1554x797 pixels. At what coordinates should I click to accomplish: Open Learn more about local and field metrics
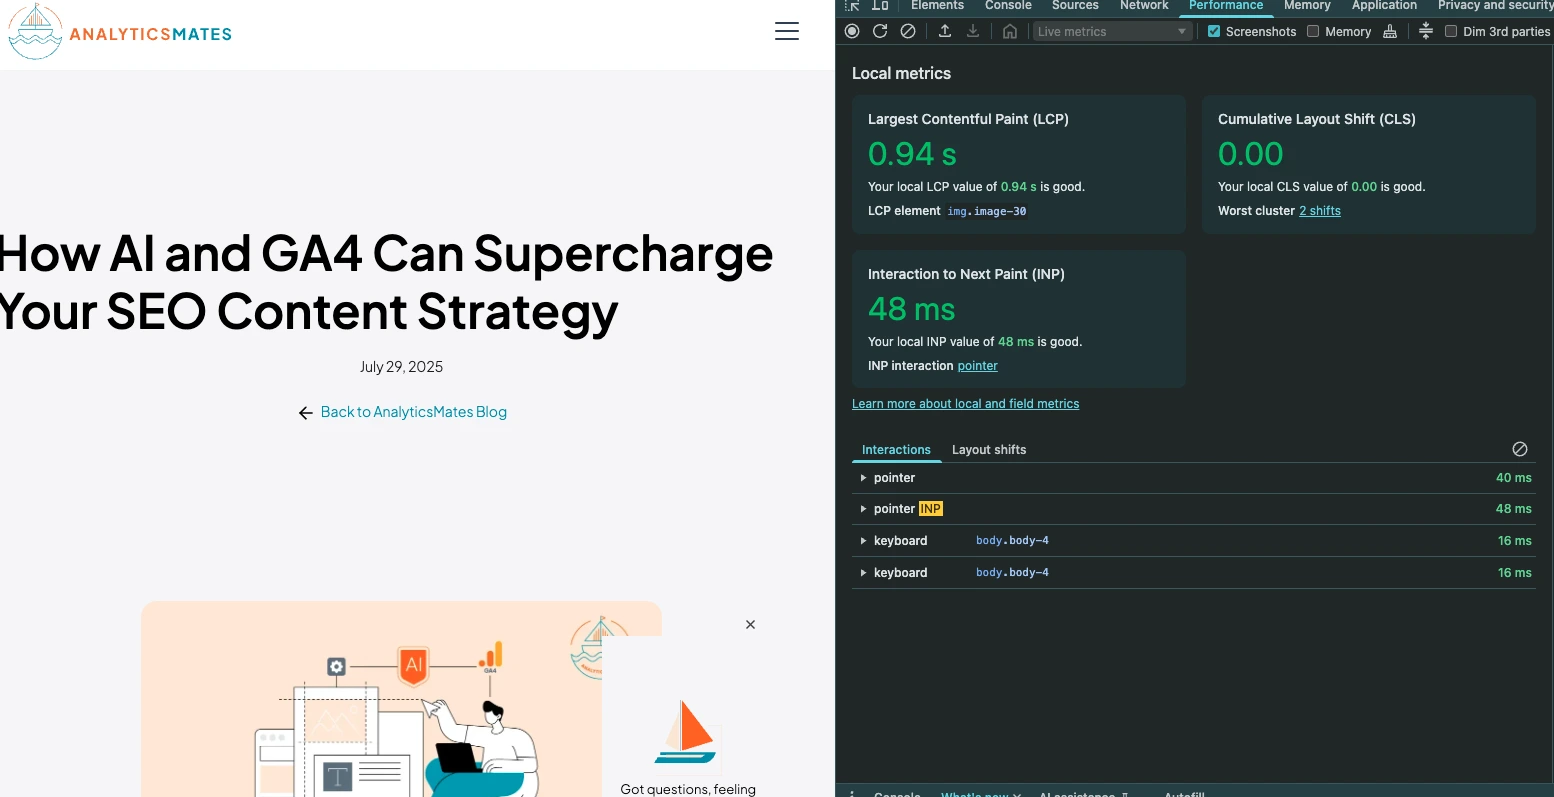[x=965, y=404]
